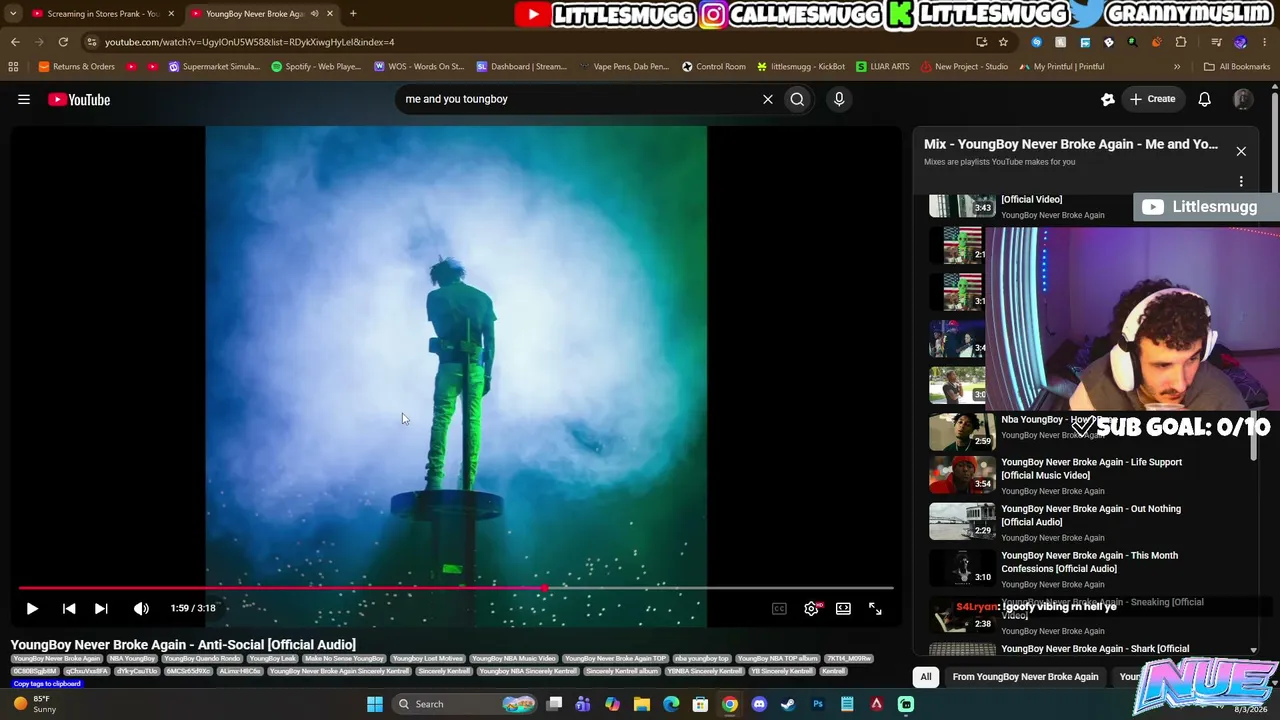This screenshot has width=1280, height=720.
Task: Open the Chrome apps grid shortcut
Action: [13, 67]
